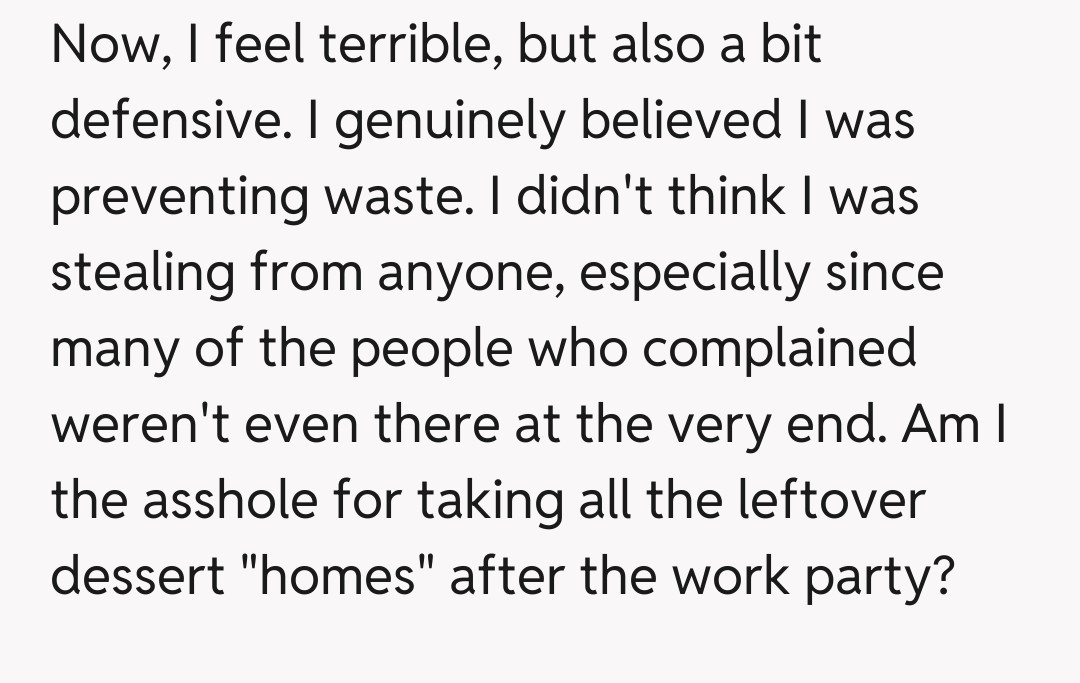This screenshot has width=1080, height=683.
Task: Click the word "party" before the question mark
Action: (x=874, y=578)
